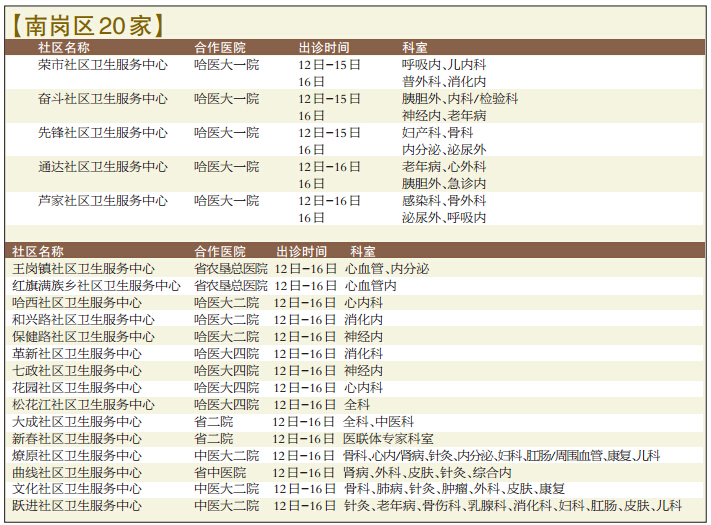Viewport: 711px width, 525px height.
Task: Select 普外科、消化内 department text
Action: tap(444, 82)
